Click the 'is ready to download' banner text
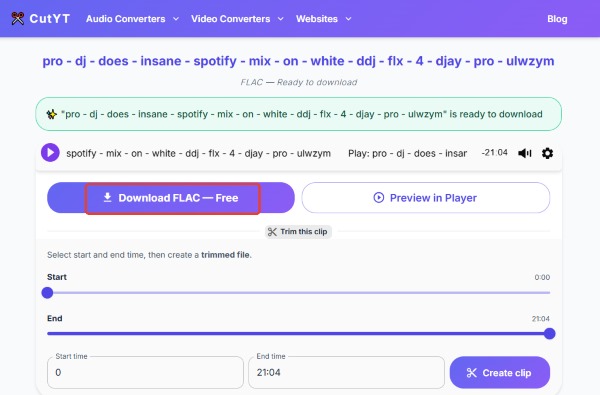Viewport: 600px width, 395px height. pyautogui.click(x=496, y=114)
